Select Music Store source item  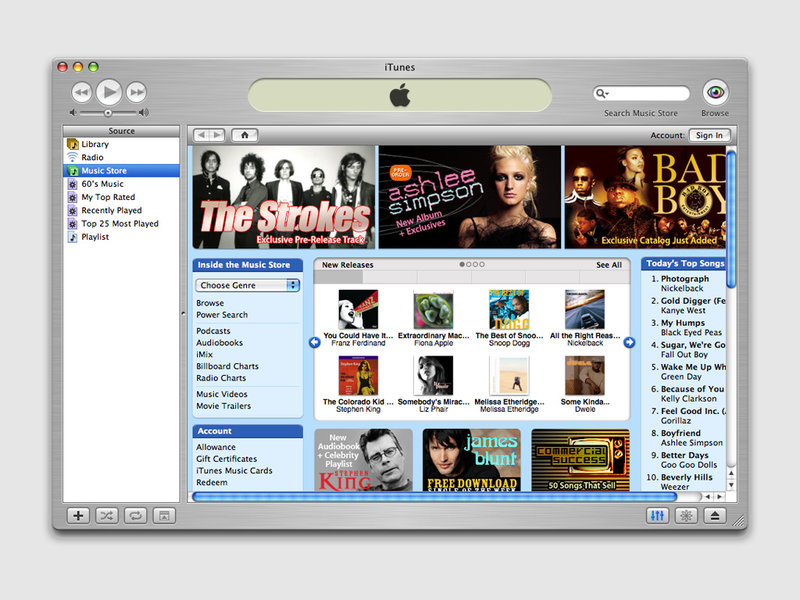click(x=121, y=170)
